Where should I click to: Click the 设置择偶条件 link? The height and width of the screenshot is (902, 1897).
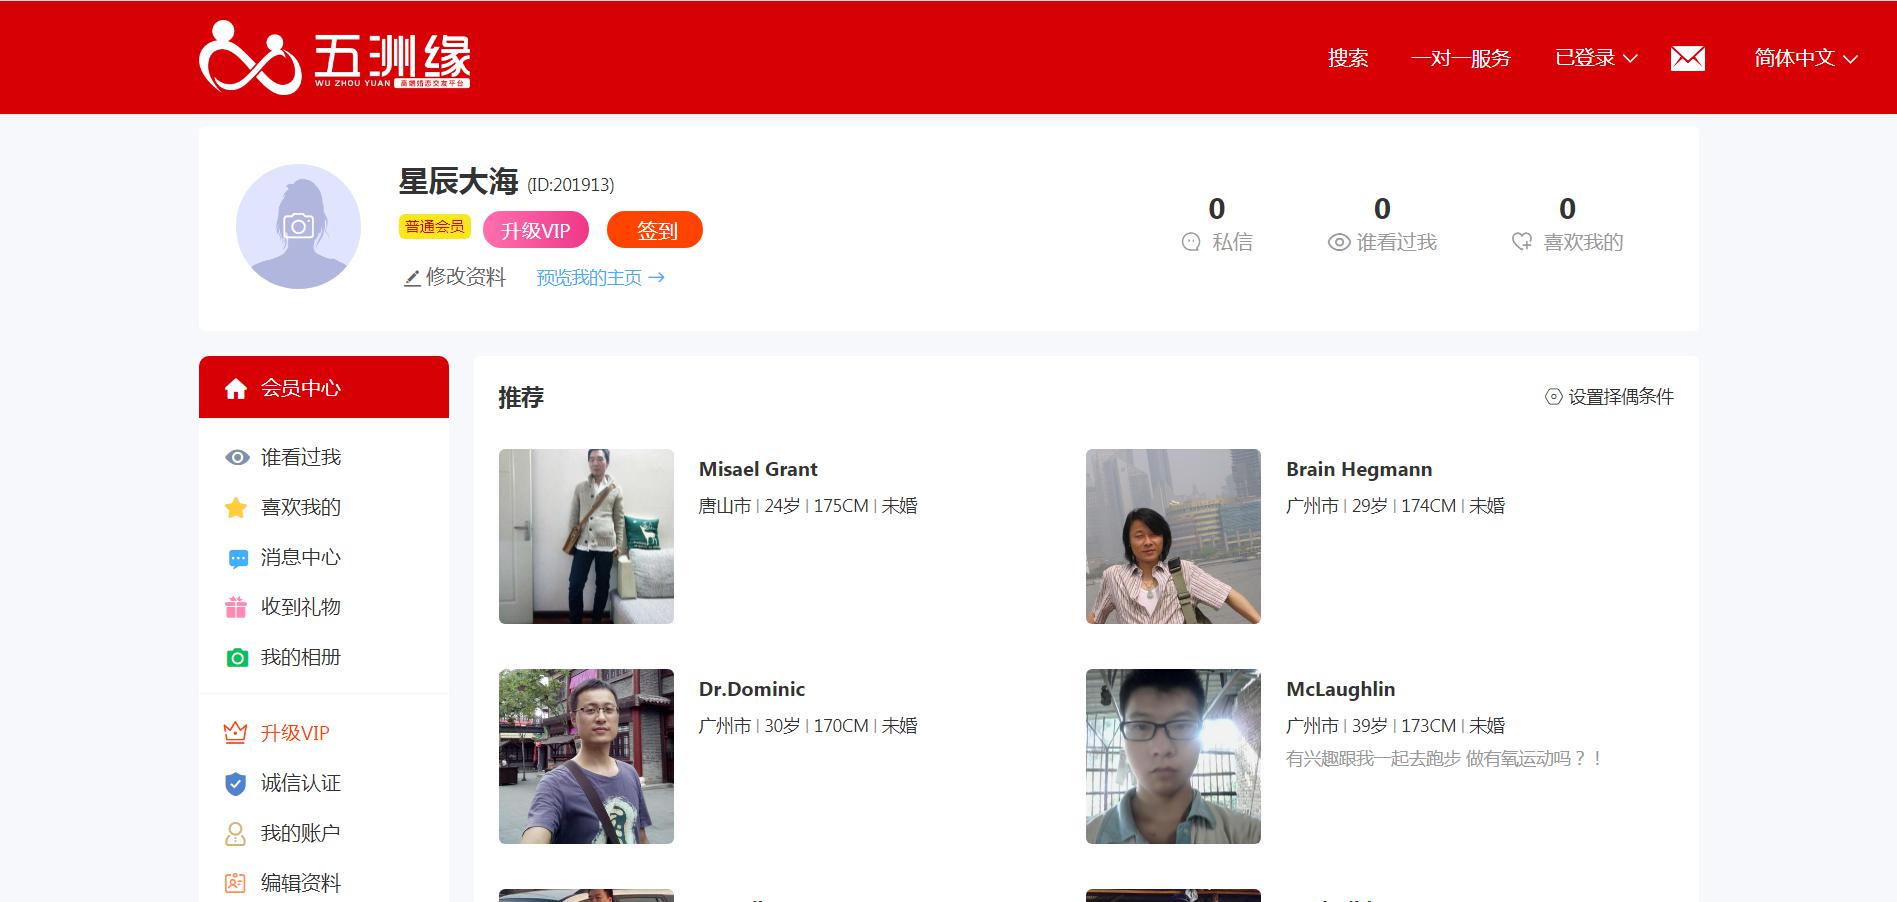pos(1620,397)
